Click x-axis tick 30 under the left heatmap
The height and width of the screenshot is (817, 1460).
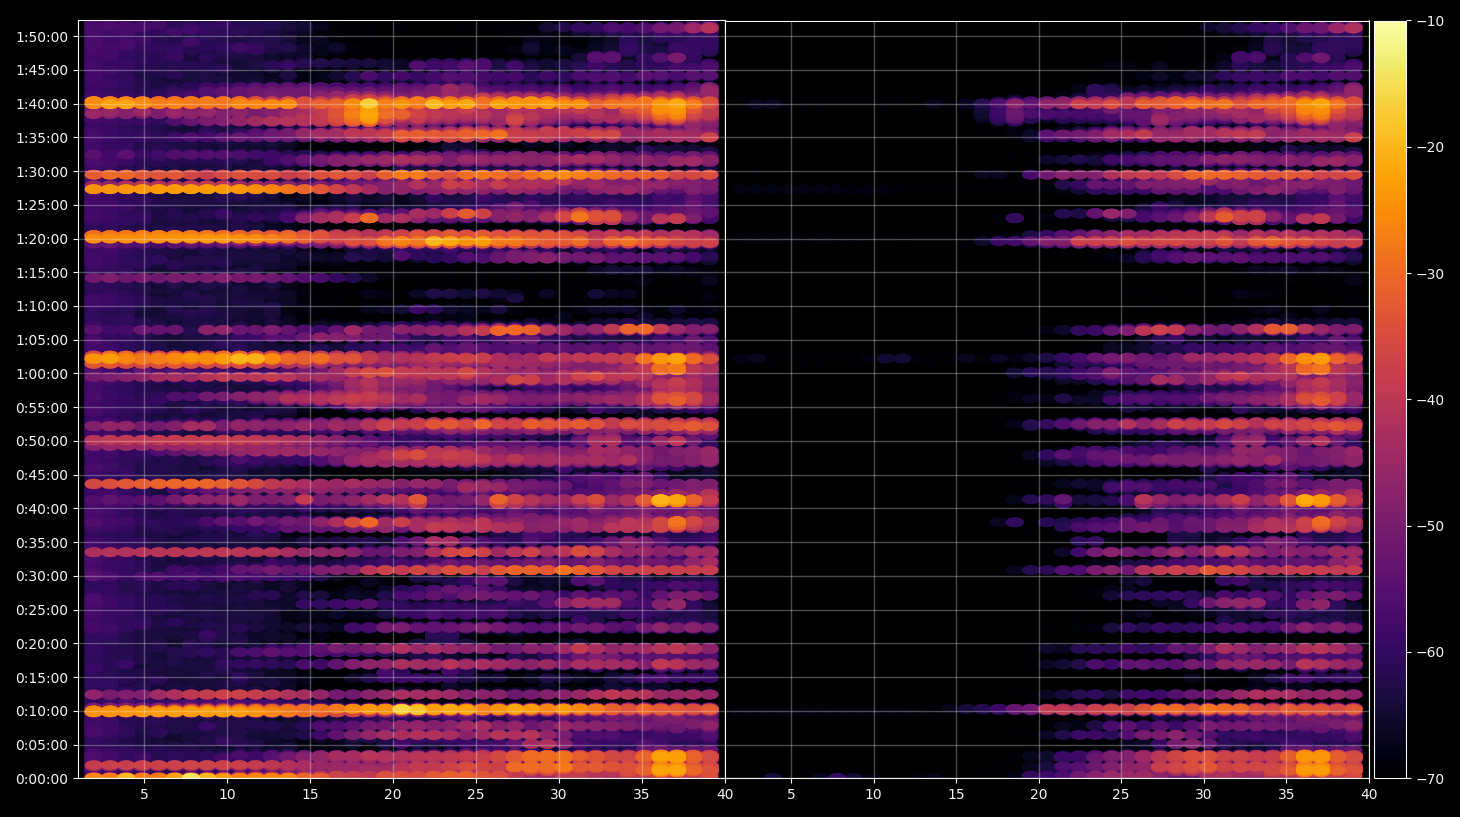pyautogui.click(x=558, y=795)
